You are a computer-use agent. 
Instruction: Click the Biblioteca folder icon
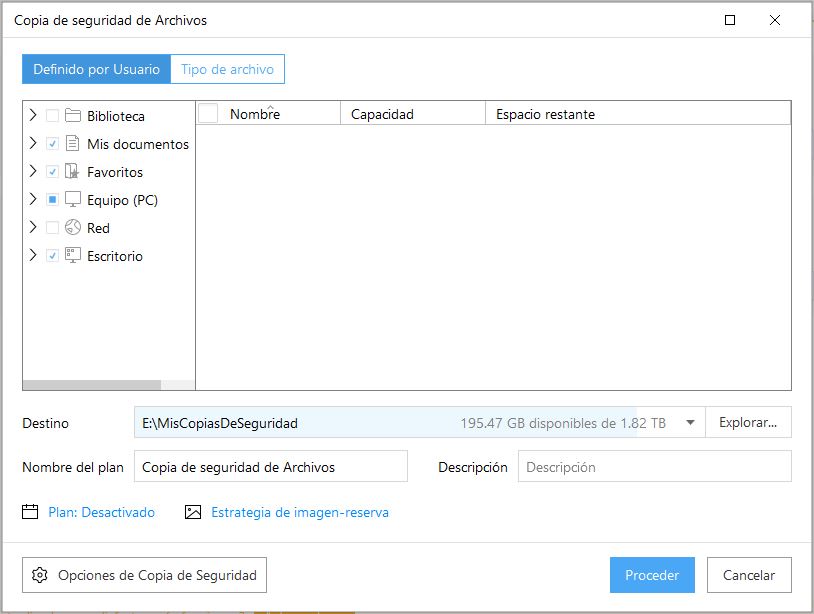click(x=73, y=116)
